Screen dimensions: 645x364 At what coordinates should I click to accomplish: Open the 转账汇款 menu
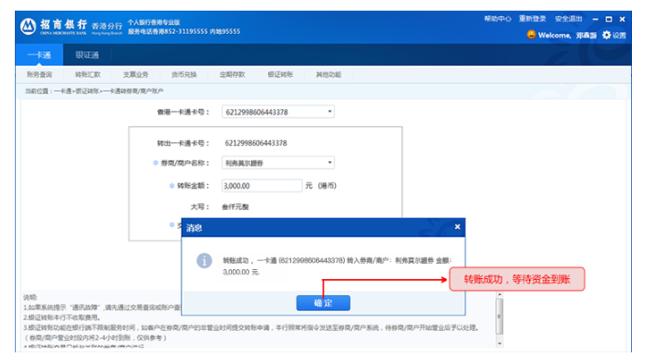[88, 75]
